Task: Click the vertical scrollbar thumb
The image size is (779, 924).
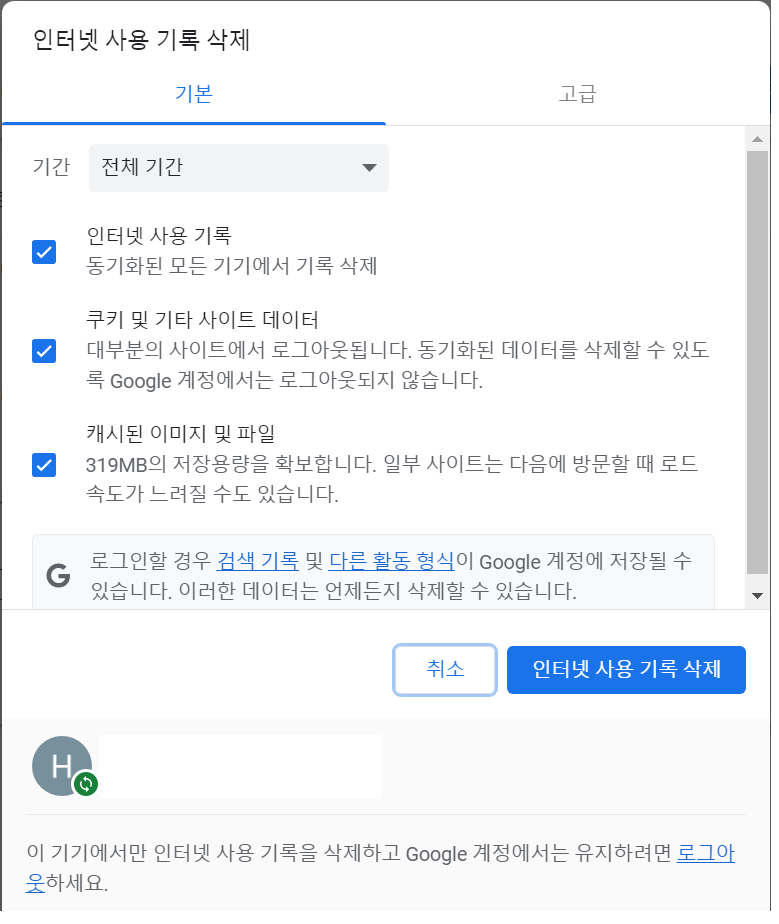Action: click(758, 362)
